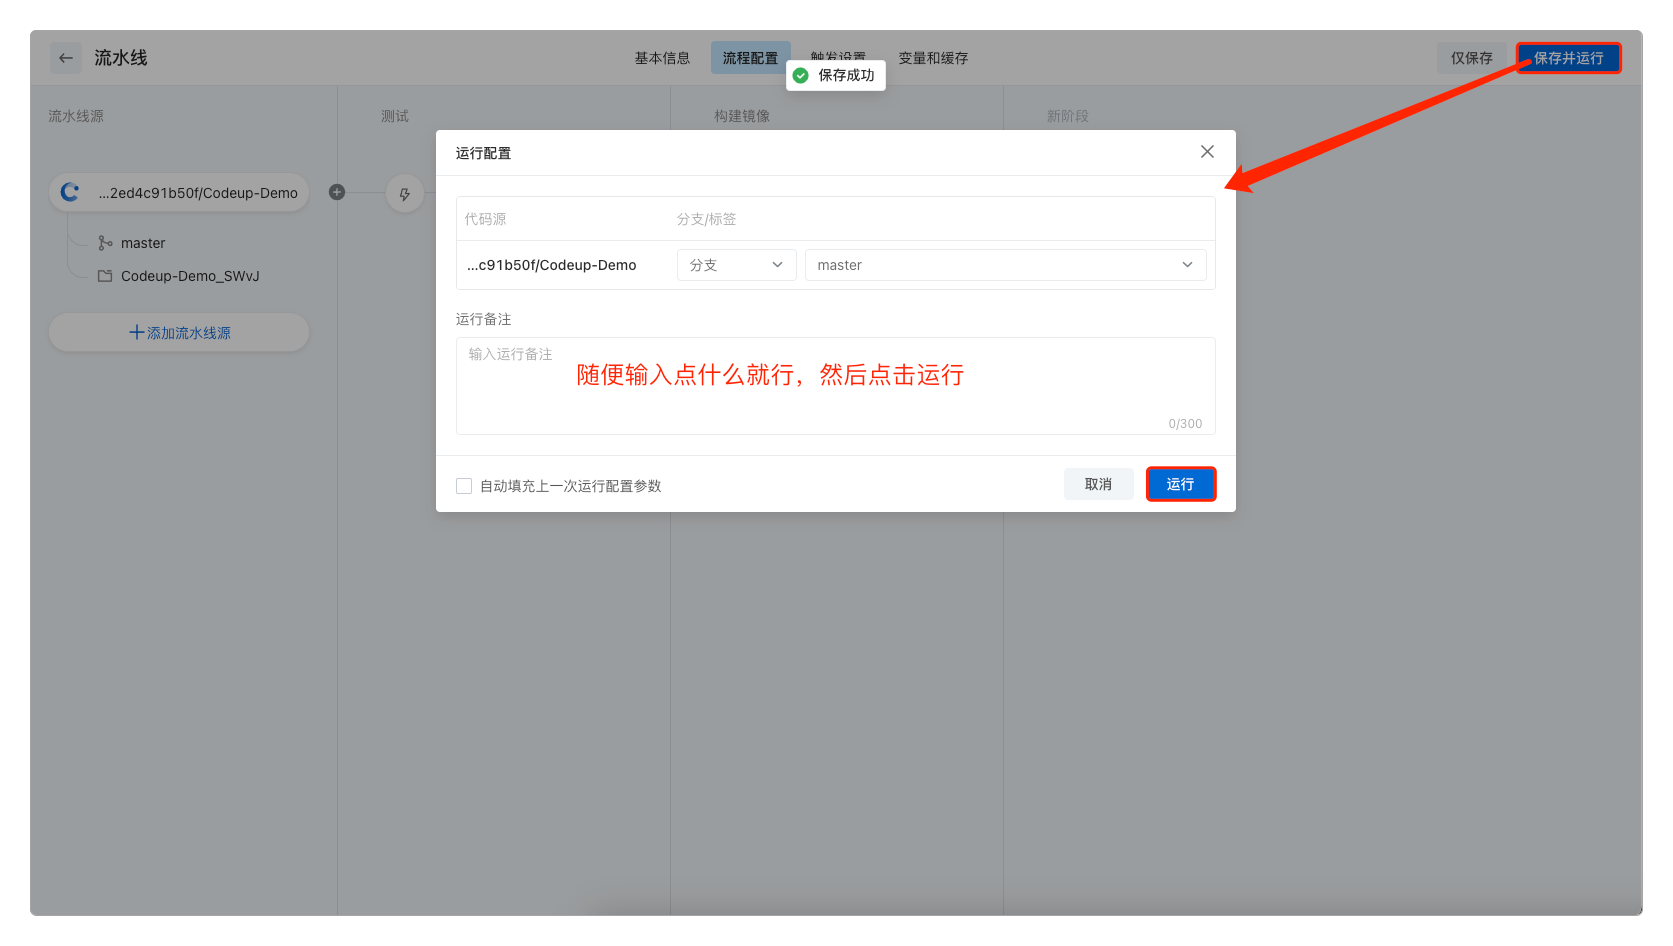The height and width of the screenshot is (946, 1673).
Task: Click the ...2ed4c91b50f/Codeup-Demo source card
Action: 179,192
